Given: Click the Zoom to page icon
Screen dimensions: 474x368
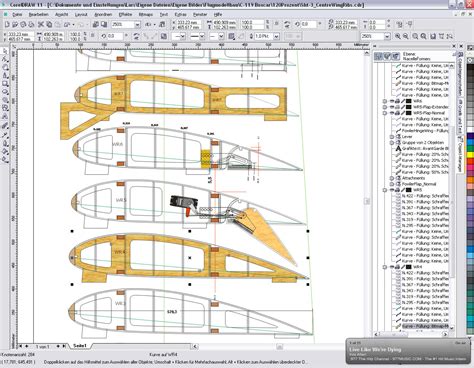Looking at the screenshot, I should (x=433, y=36).
